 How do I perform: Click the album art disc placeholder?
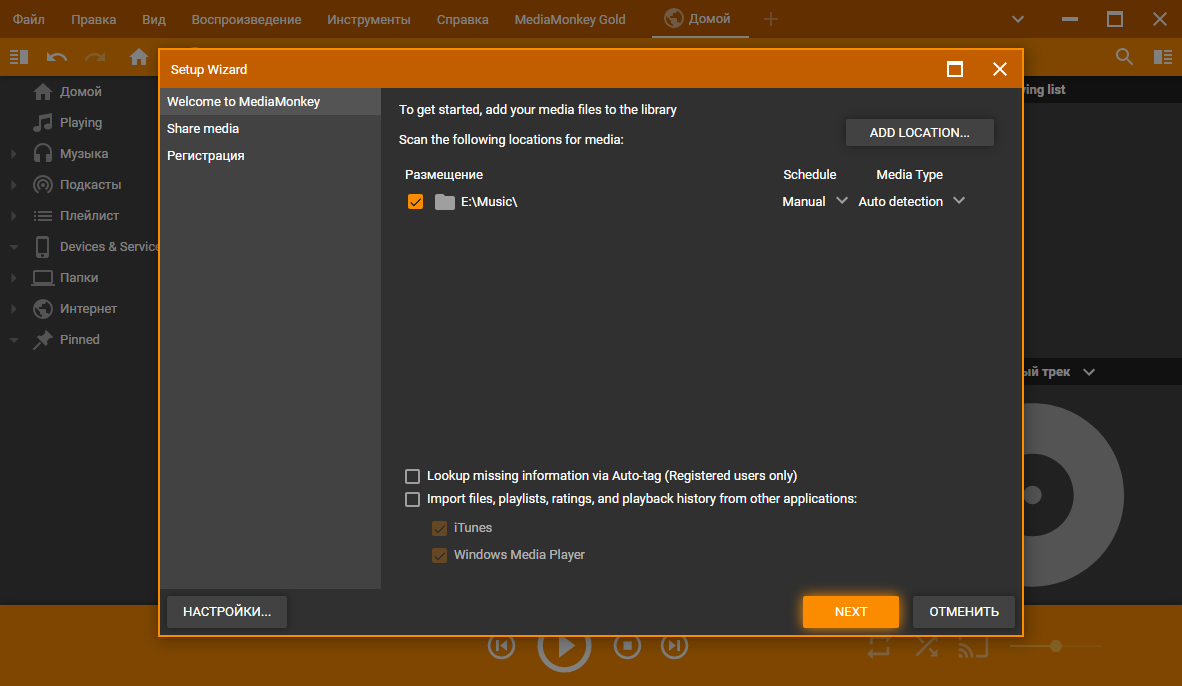tap(1073, 495)
